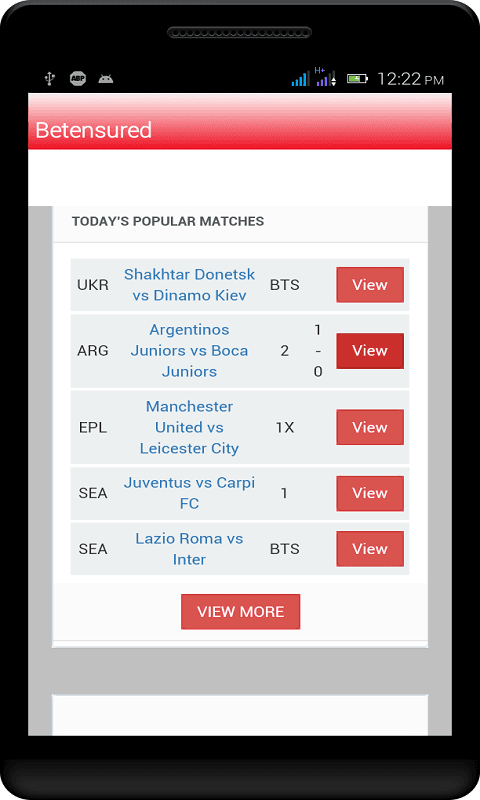480x800 pixels.
Task: Tap the blue signal strength icon
Action: pyautogui.click(x=300, y=79)
